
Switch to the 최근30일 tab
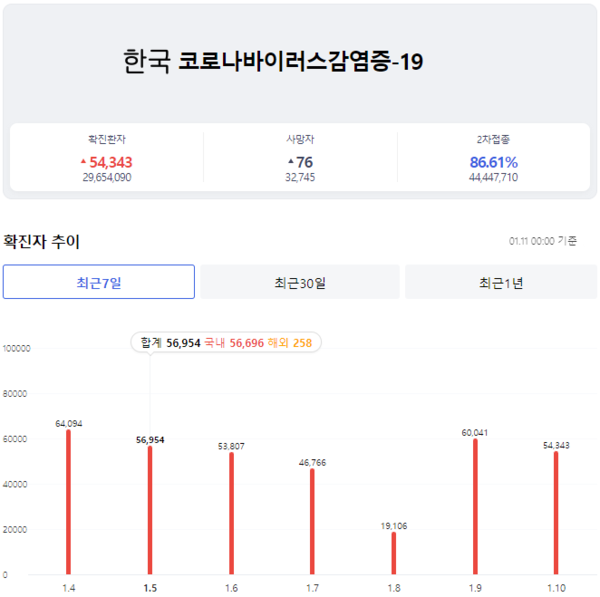coord(300,282)
